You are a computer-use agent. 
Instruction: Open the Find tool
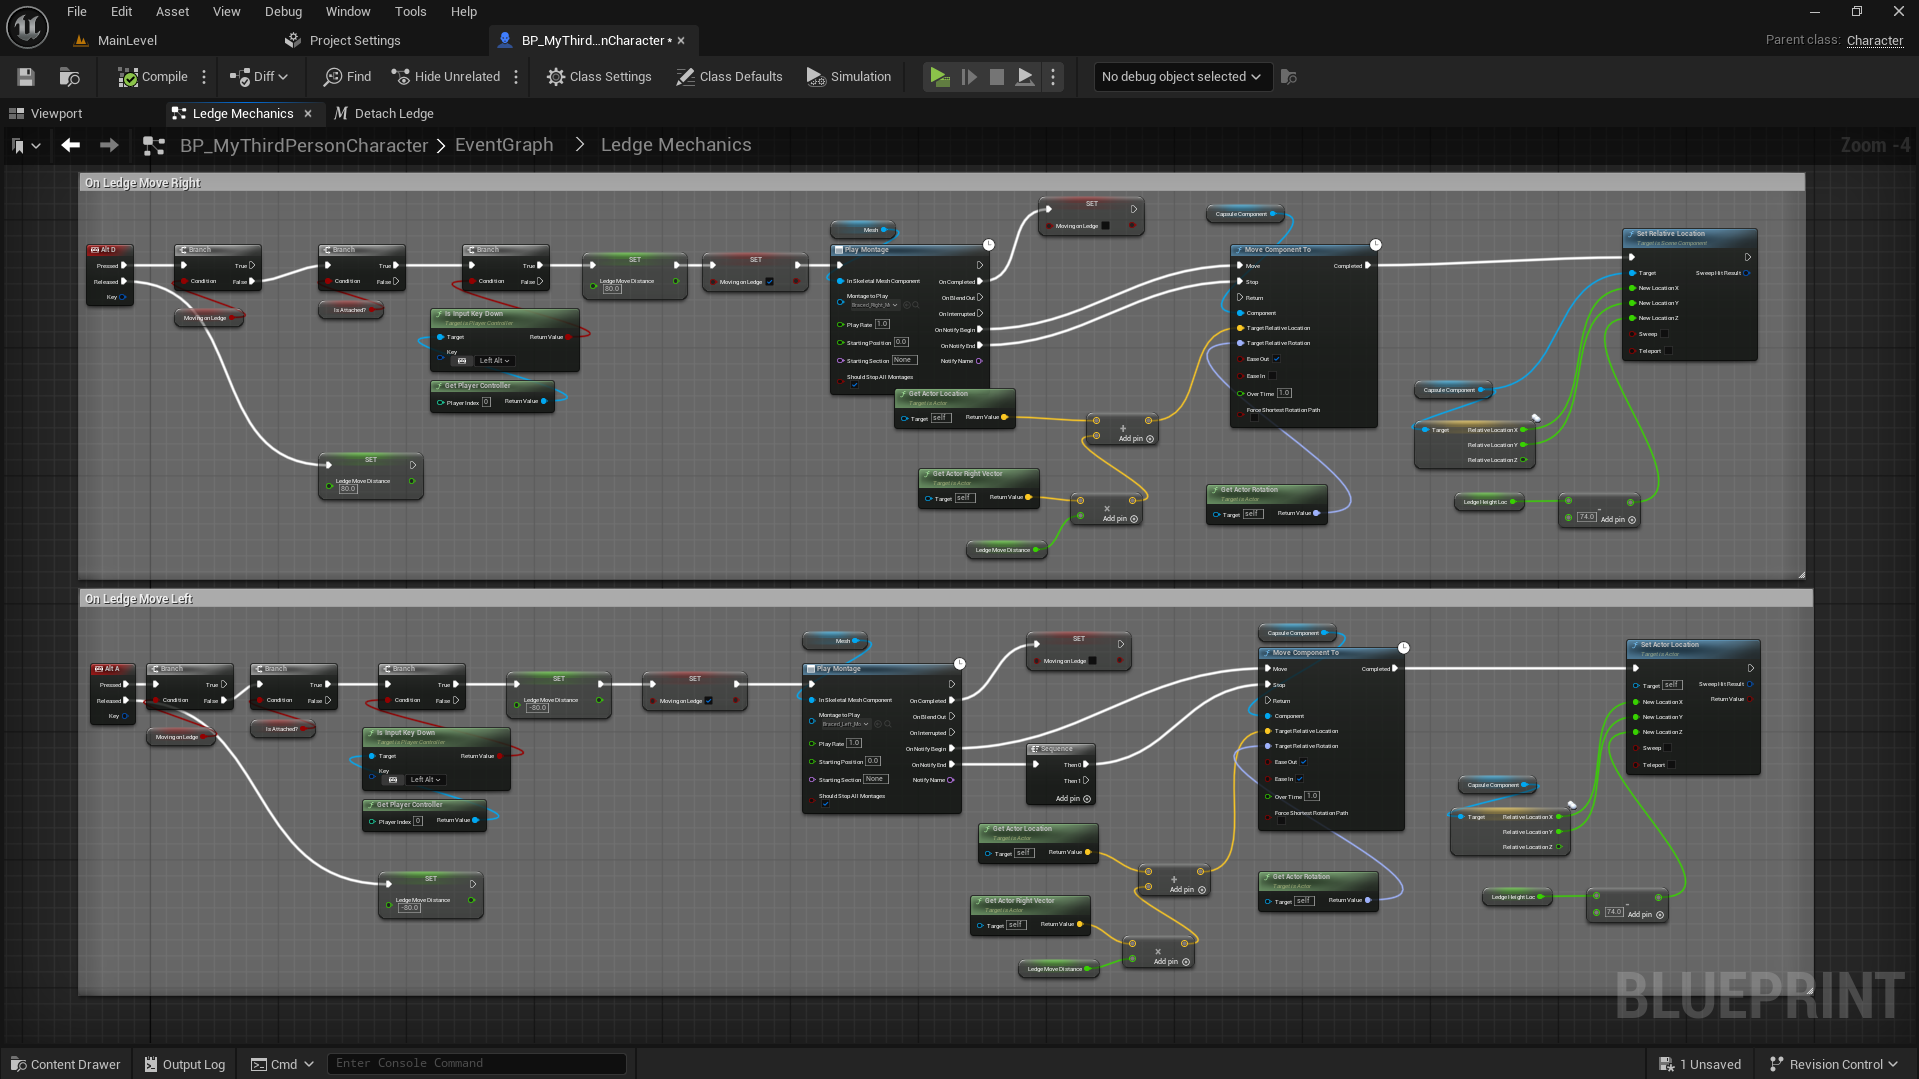click(348, 77)
